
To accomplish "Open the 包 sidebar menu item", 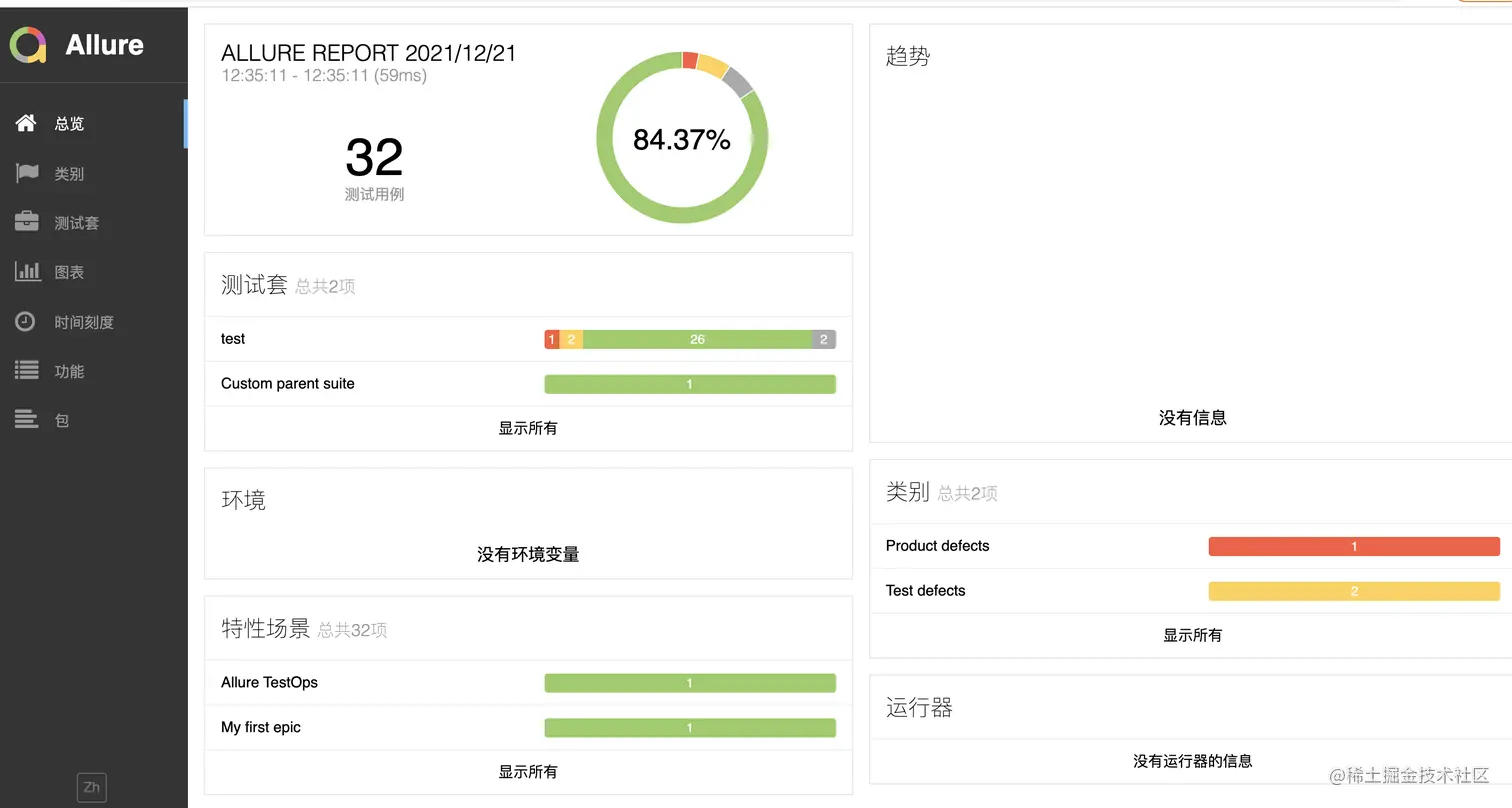I will pyautogui.click(x=94, y=421).
